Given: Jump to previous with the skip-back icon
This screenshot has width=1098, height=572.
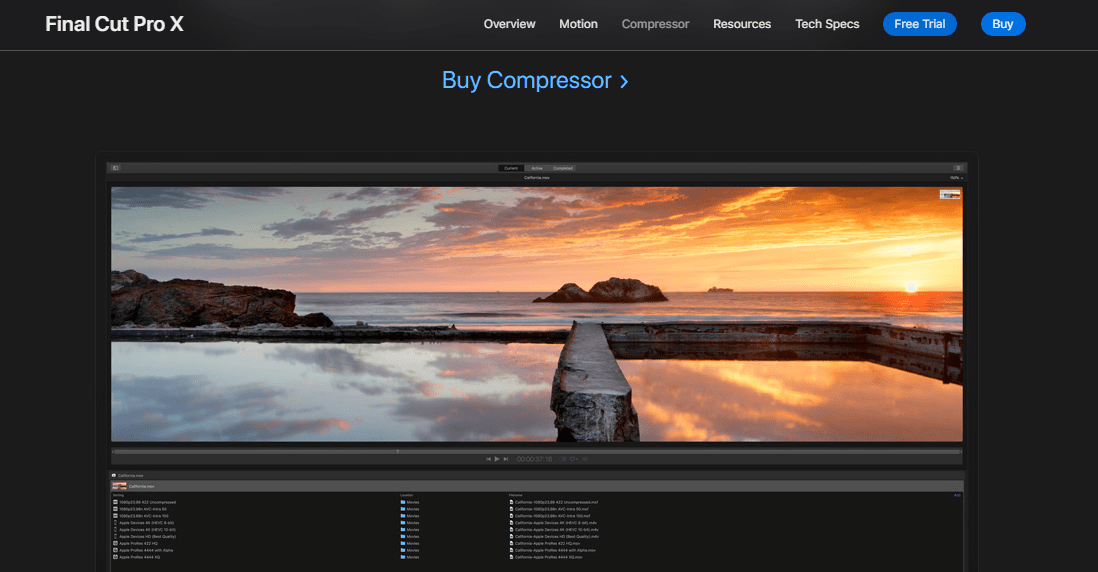Looking at the screenshot, I should (488, 459).
